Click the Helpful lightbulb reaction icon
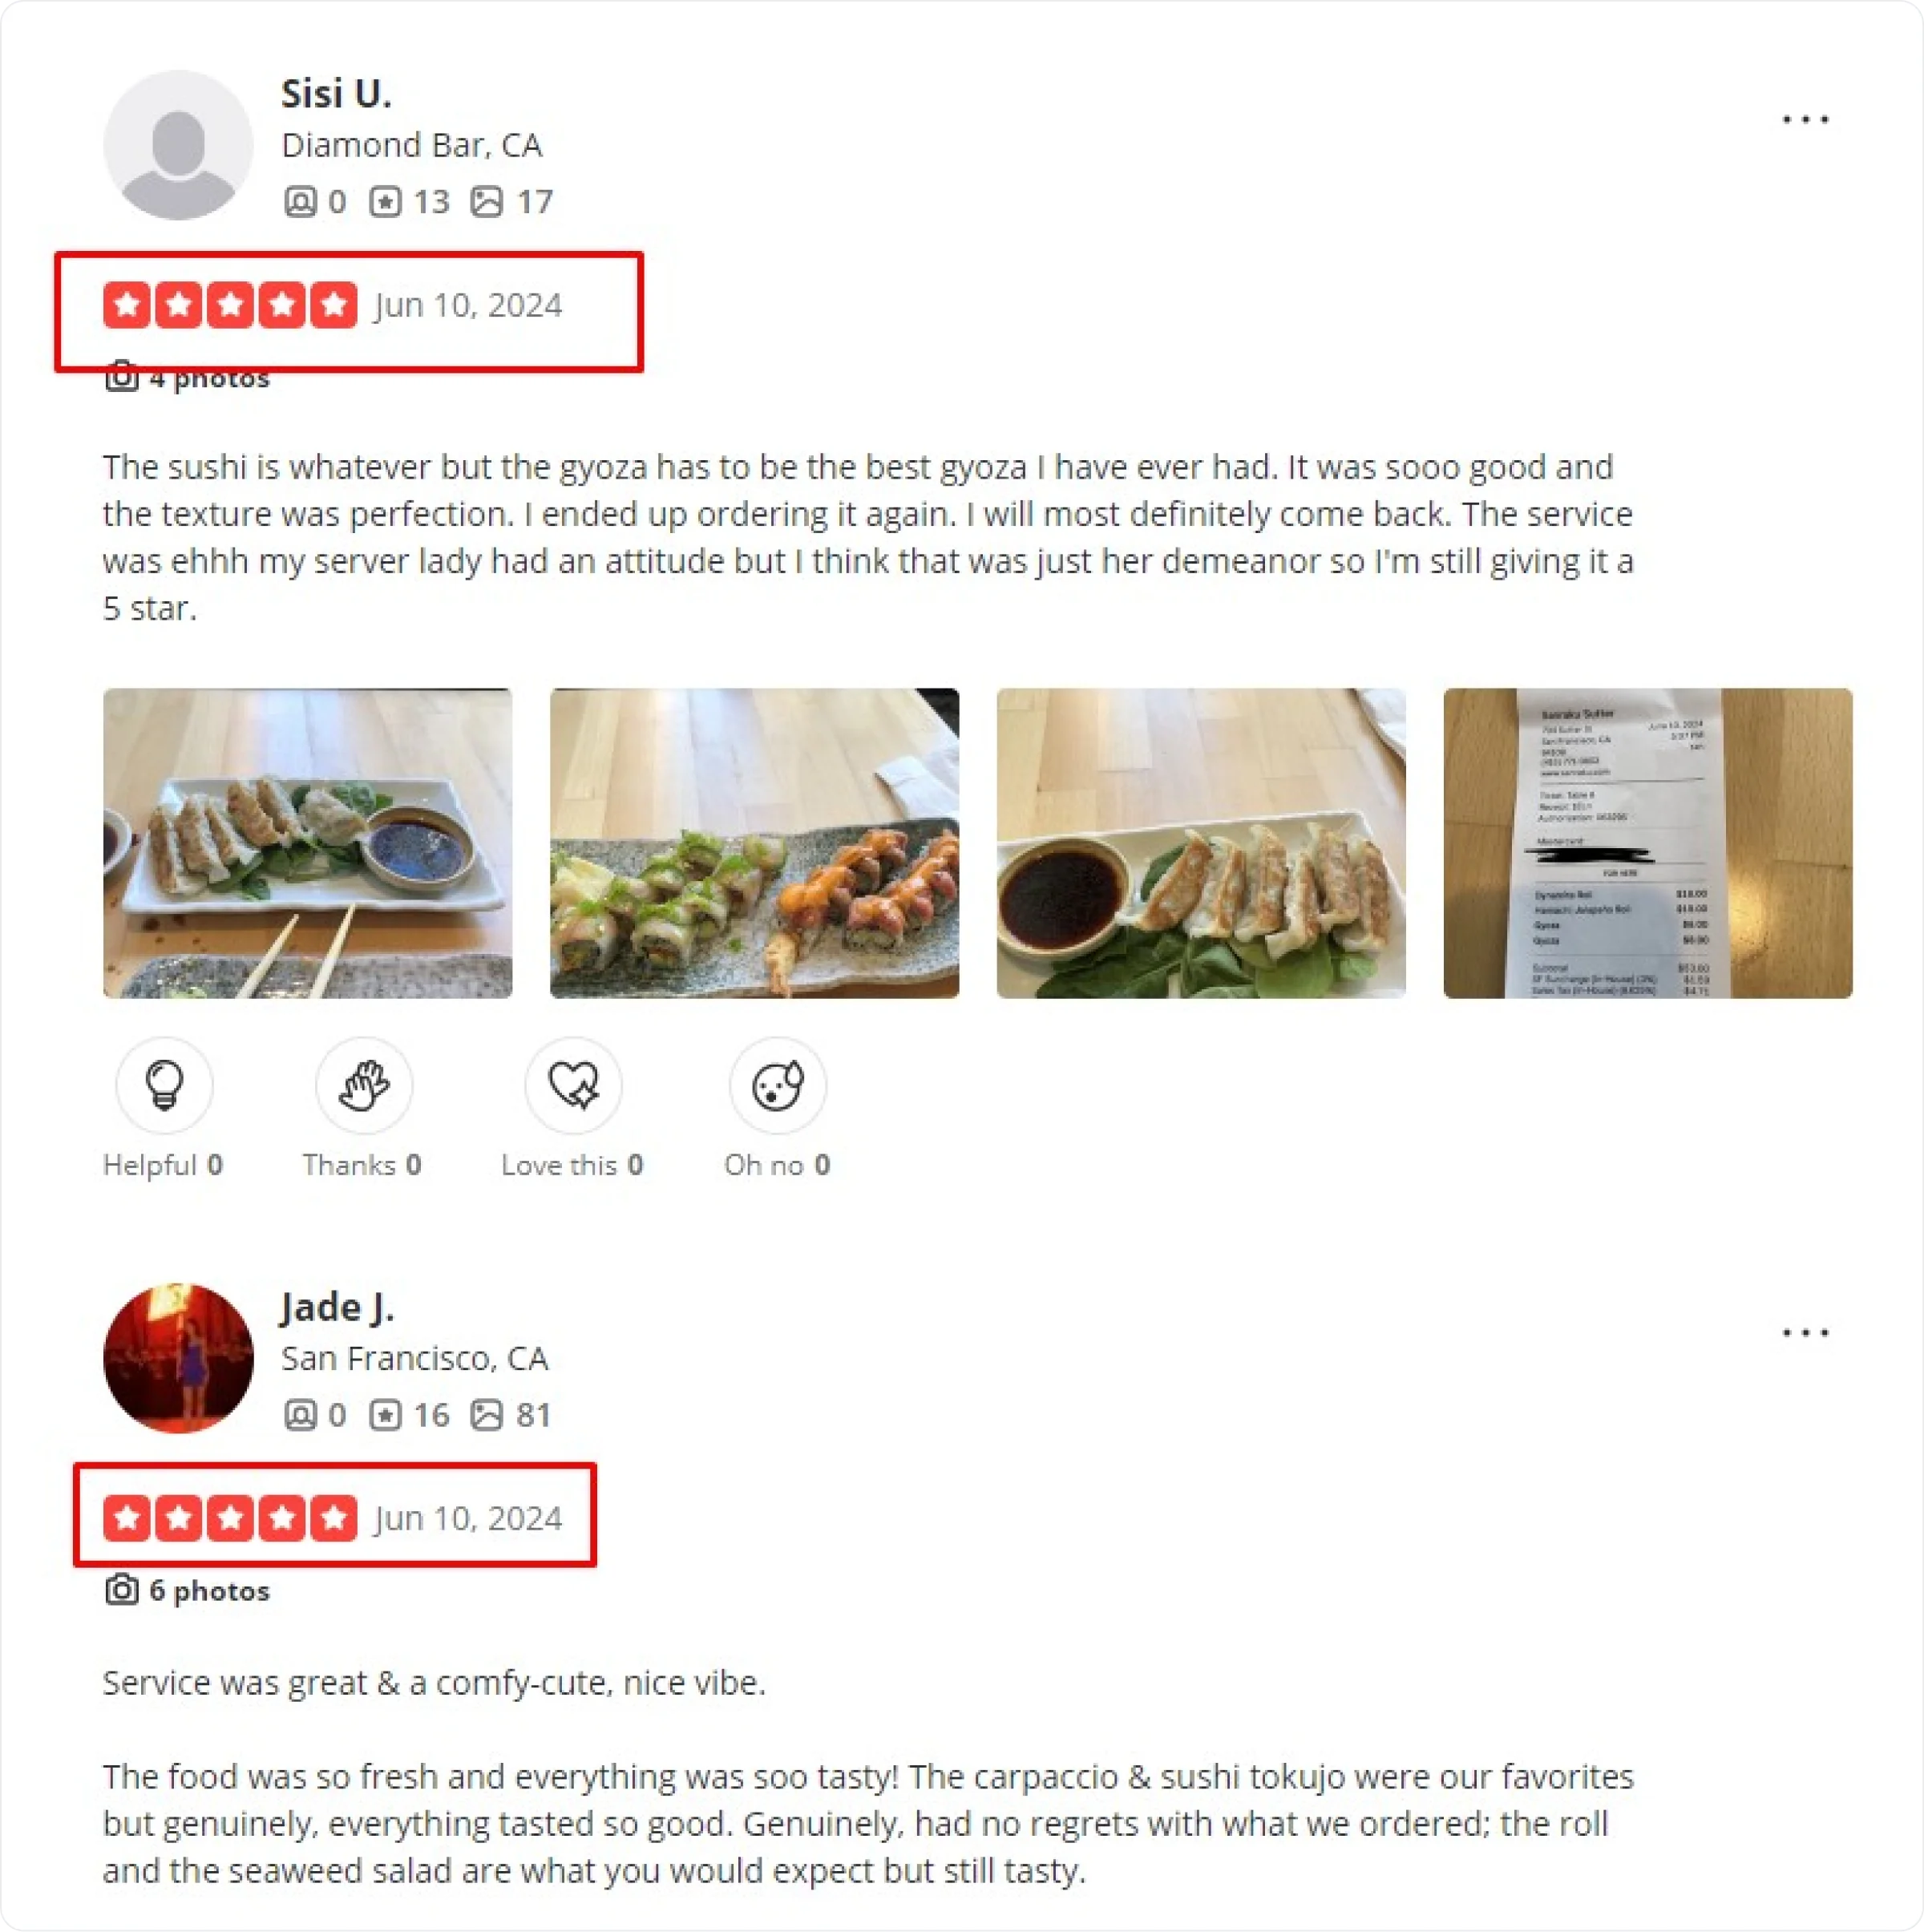1924x1932 pixels. (x=164, y=1085)
